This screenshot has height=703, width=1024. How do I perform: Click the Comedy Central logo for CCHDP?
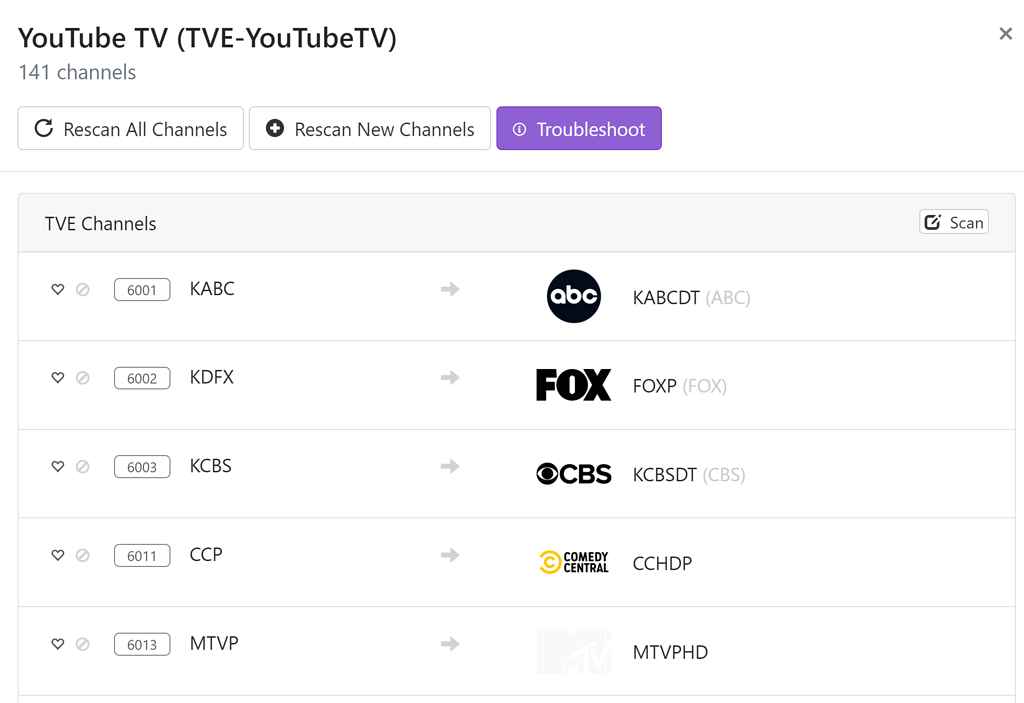coord(573,562)
